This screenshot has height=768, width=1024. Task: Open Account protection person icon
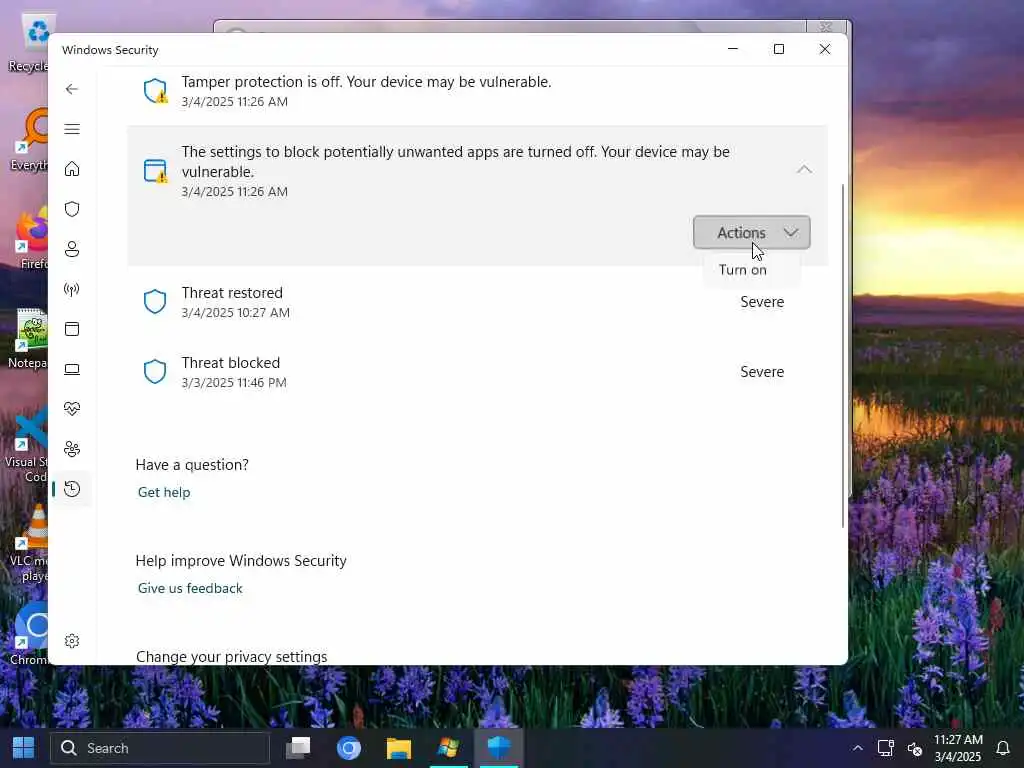click(x=72, y=249)
